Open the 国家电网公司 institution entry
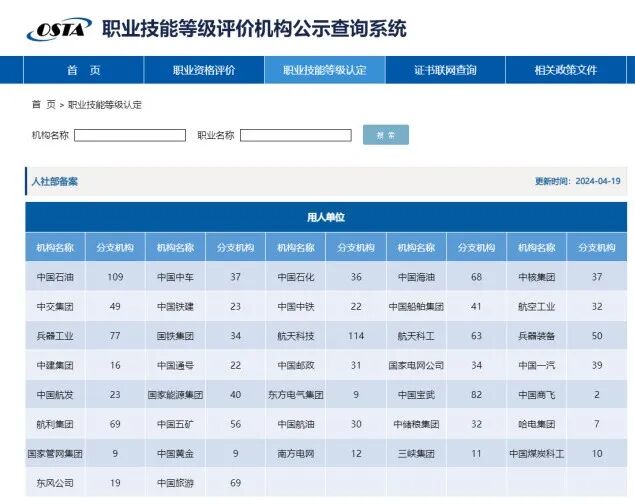Viewport: 635px width, 504px height. tap(416, 366)
